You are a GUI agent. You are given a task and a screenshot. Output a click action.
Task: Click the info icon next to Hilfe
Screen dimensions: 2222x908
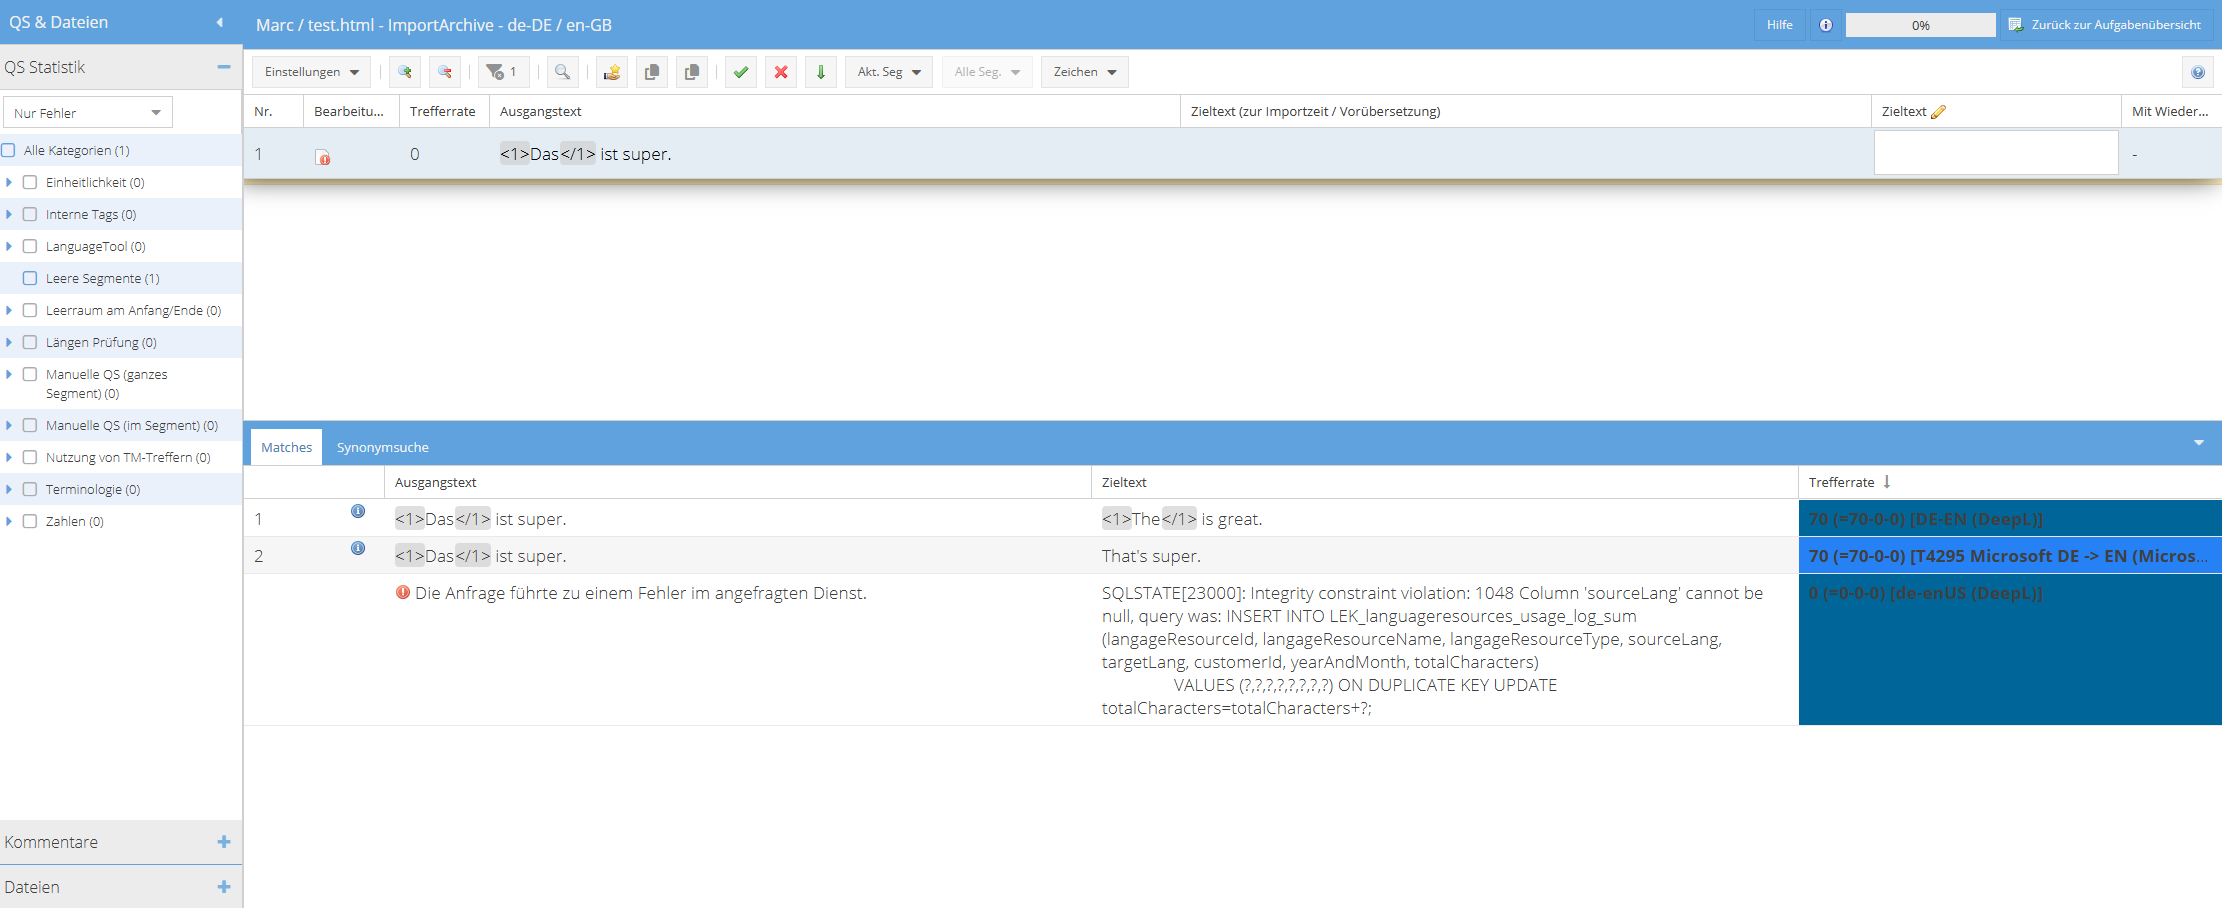tap(1825, 25)
